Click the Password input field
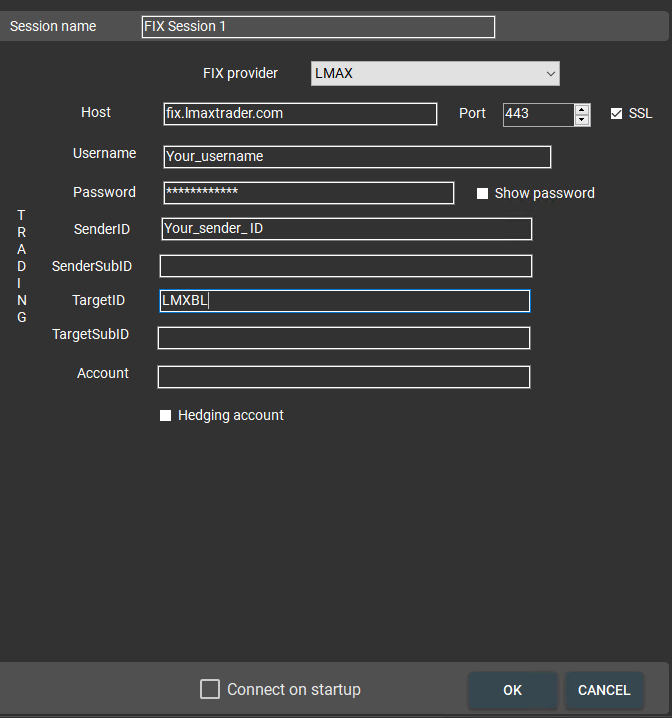This screenshot has width=672, height=718. (x=308, y=193)
